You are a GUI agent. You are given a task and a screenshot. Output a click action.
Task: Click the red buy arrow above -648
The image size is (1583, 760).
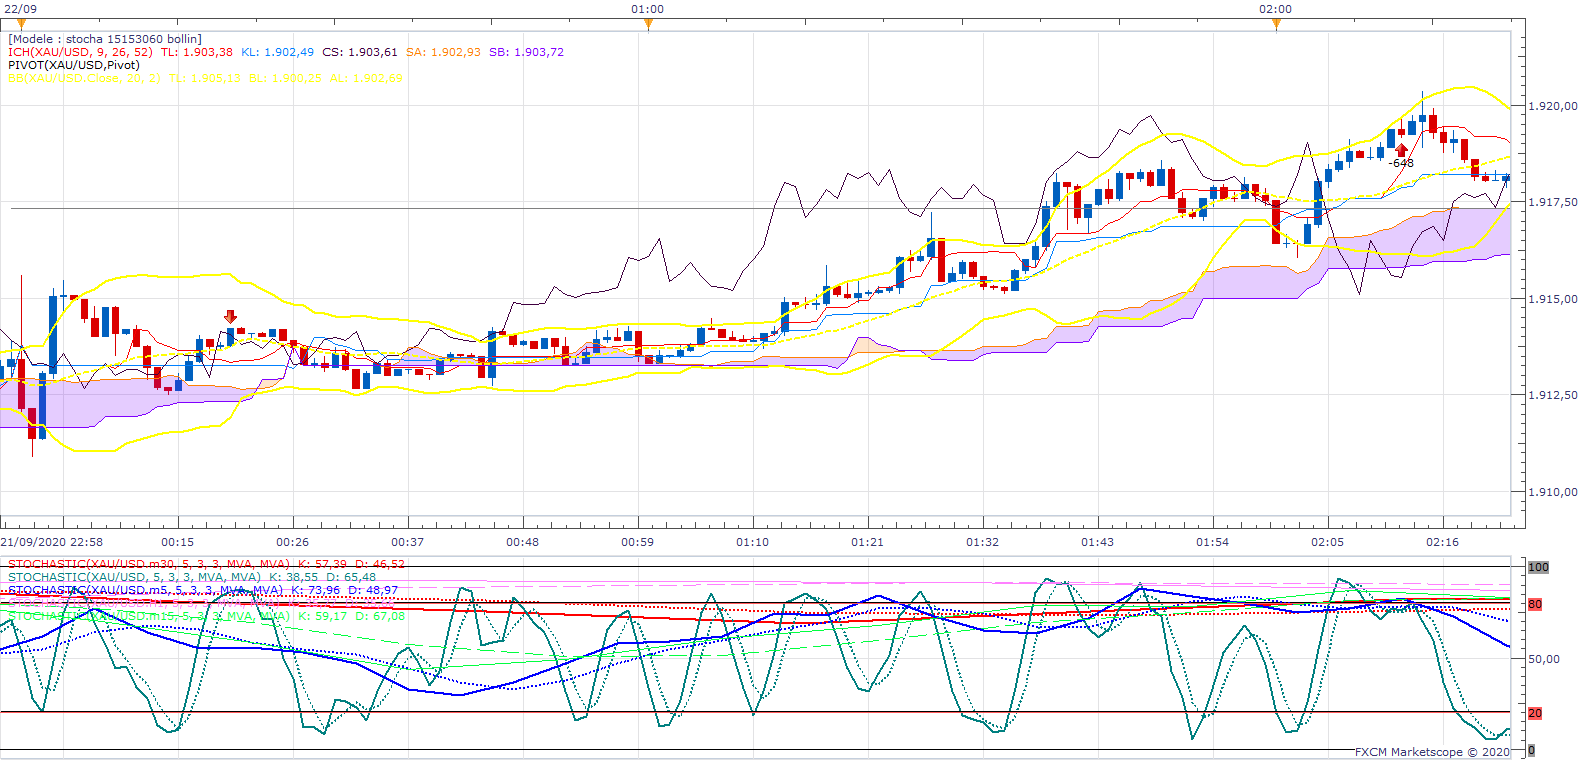coord(1402,150)
